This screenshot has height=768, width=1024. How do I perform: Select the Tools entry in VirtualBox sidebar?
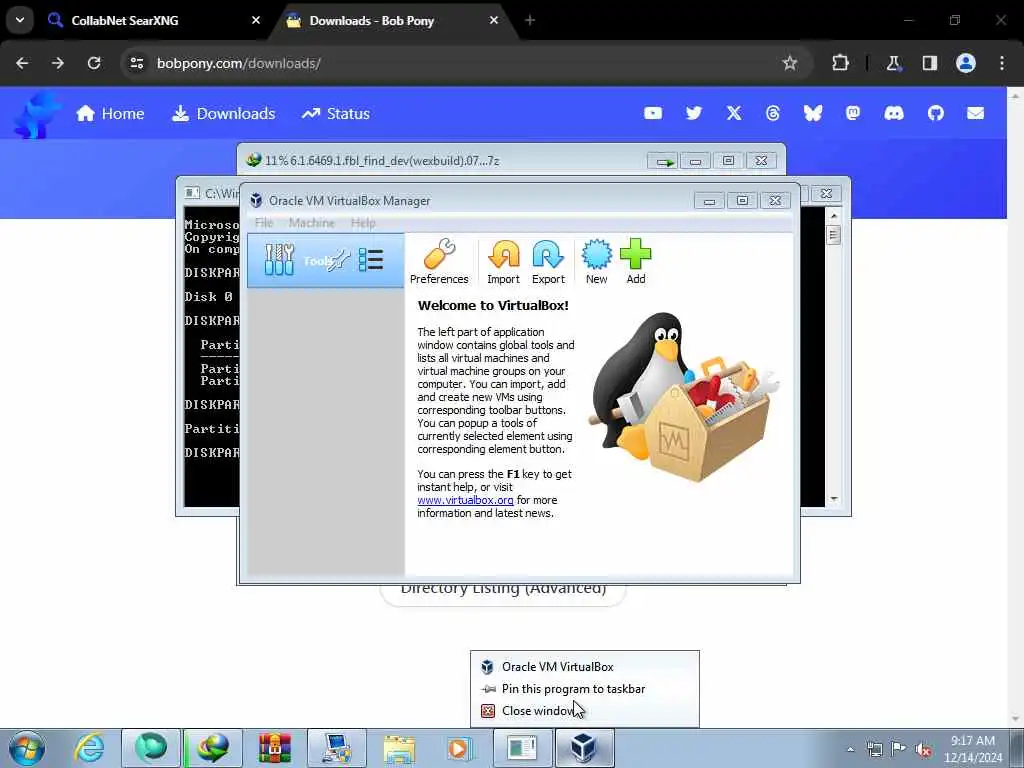click(x=325, y=261)
